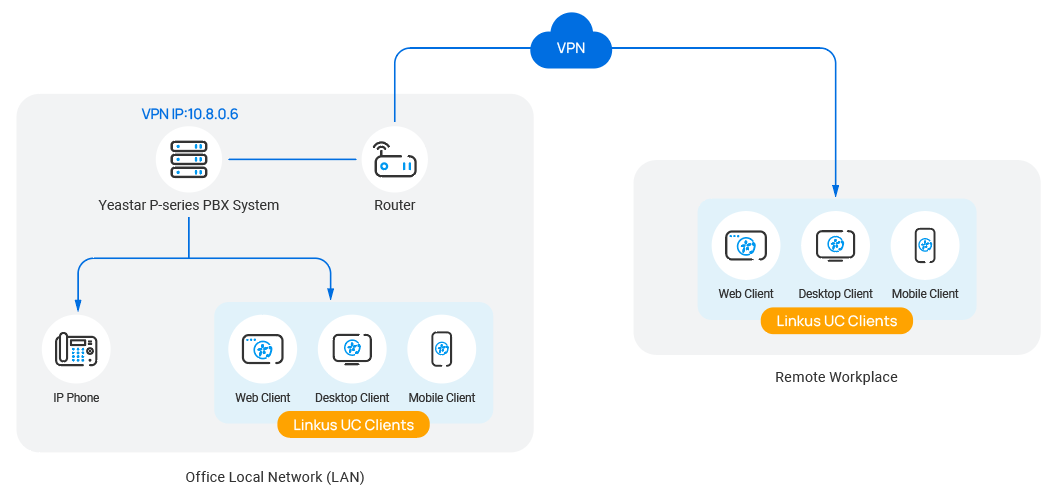This screenshot has height=500, width=1058.
Task: Click the VPN IP:10.8.0.6 text
Action: pyautogui.click(x=189, y=114)
